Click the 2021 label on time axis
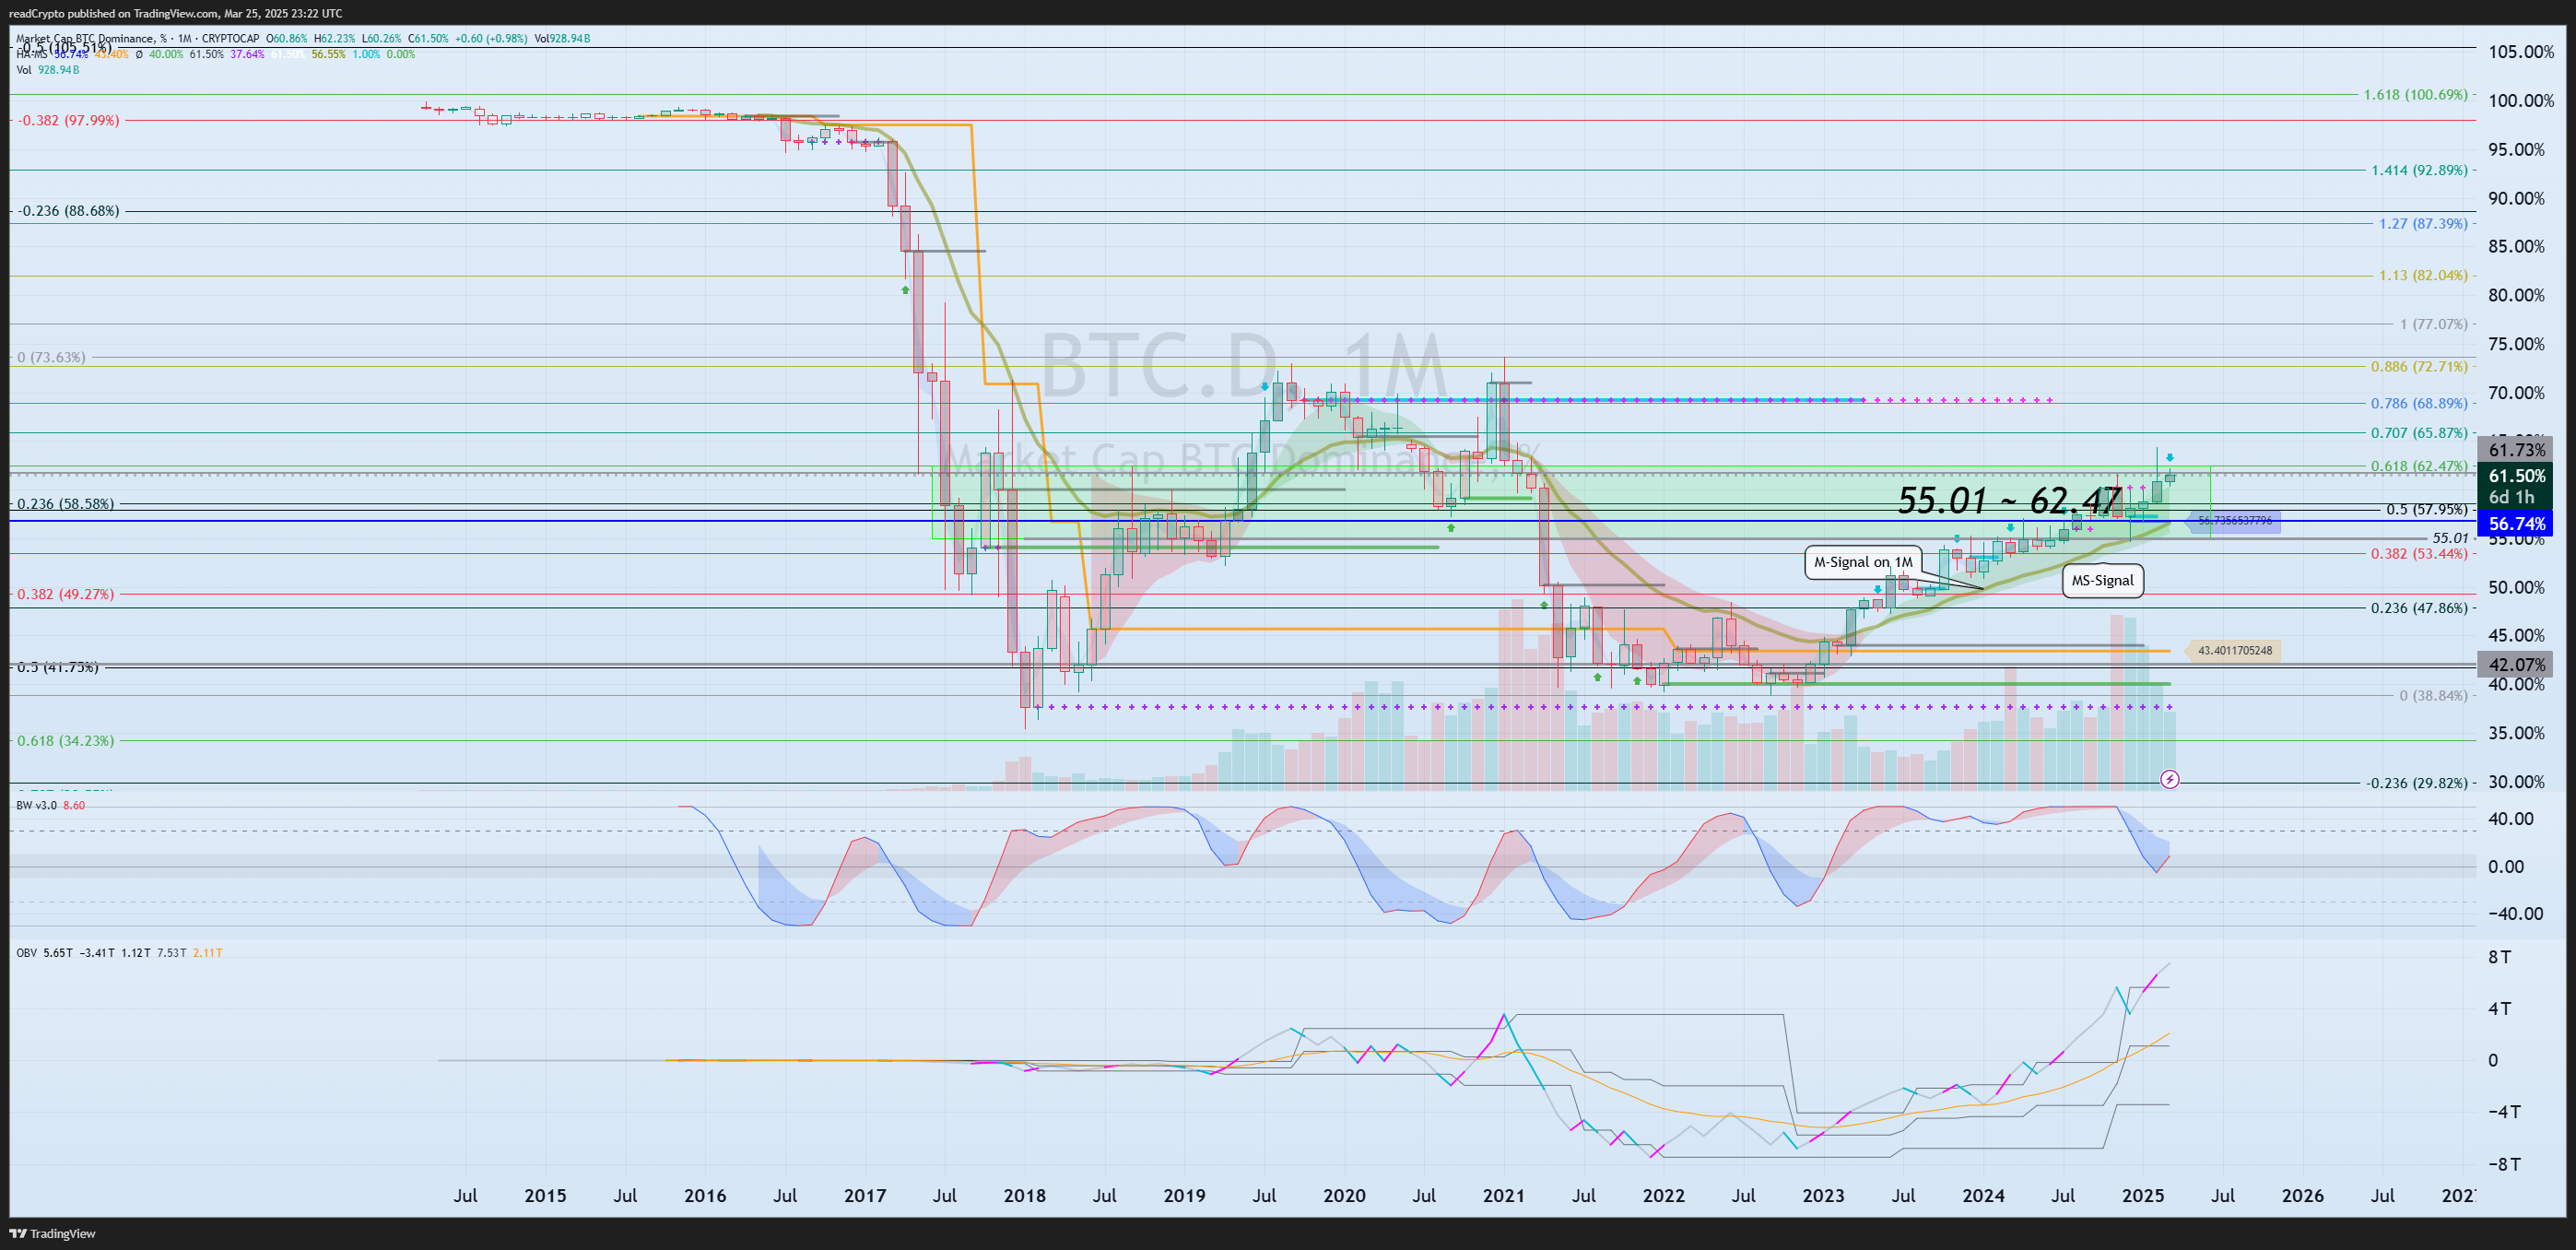Image resolution: width=2576 pixels, height=1250 pixels. point(1503,1195)
